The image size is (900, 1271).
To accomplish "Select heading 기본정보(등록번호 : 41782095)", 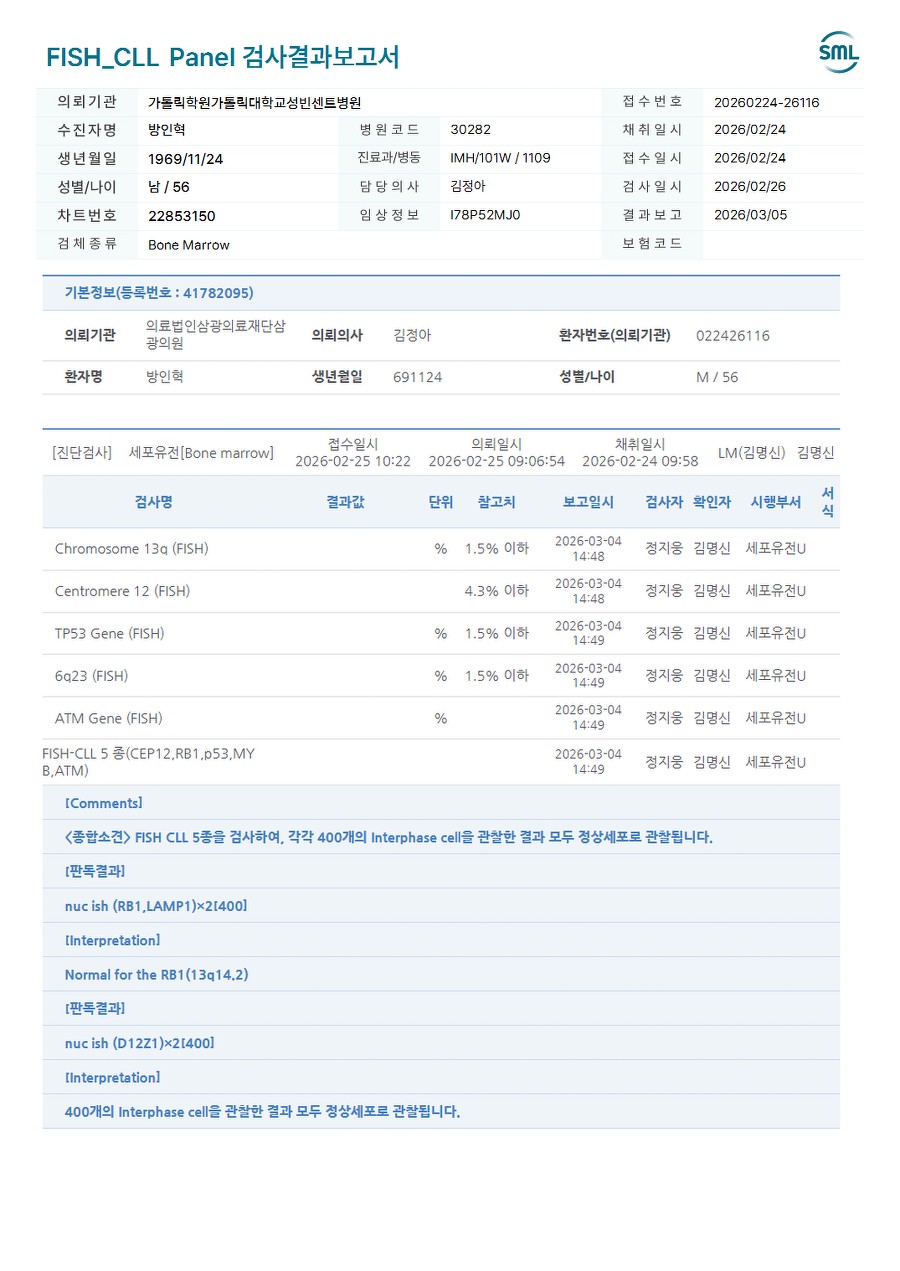I will [x=159, y=293].
